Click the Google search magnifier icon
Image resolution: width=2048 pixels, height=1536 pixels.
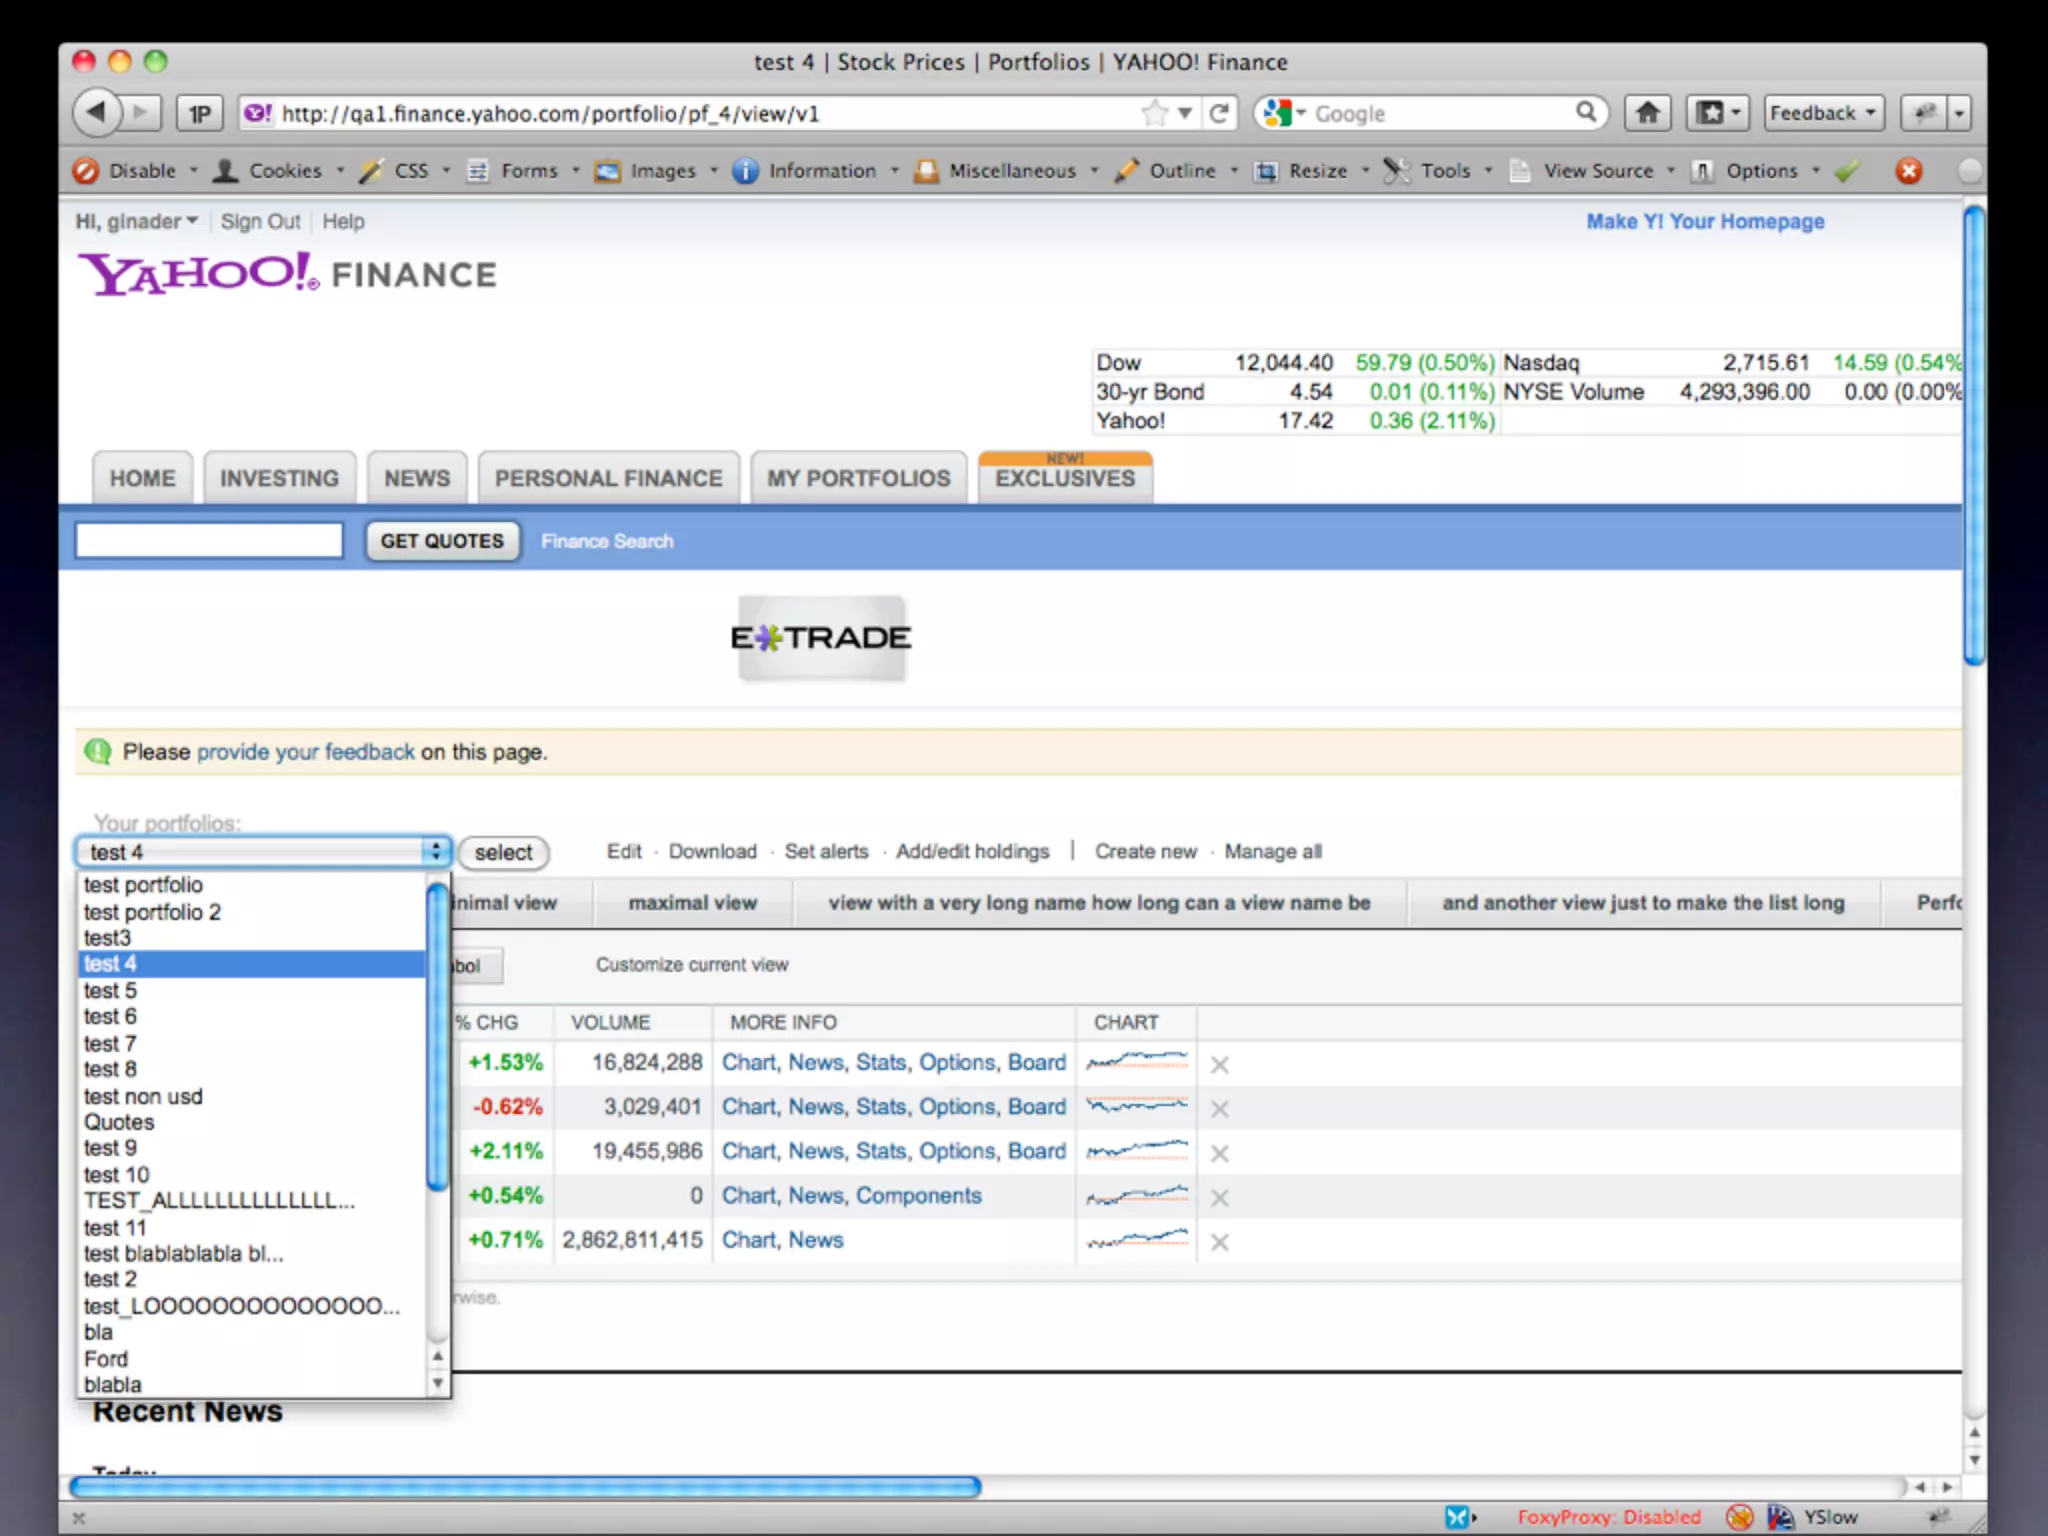click(1585, 112)
